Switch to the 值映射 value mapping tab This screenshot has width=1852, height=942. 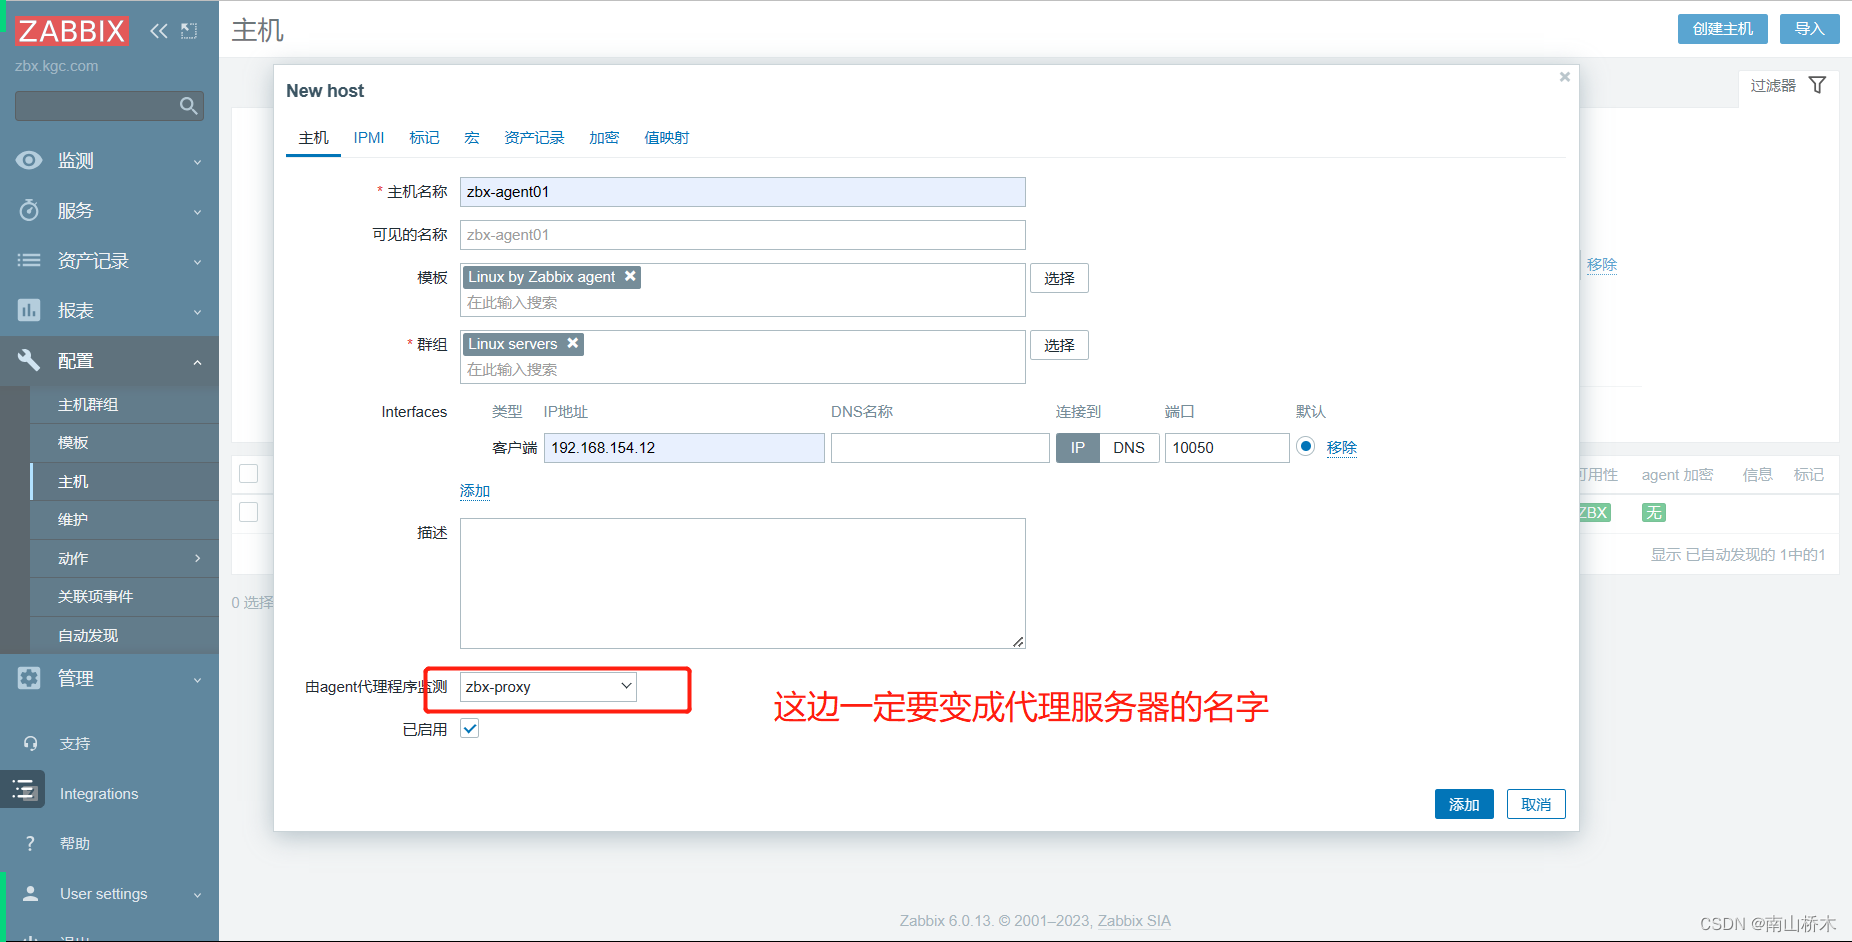point(667,138)
